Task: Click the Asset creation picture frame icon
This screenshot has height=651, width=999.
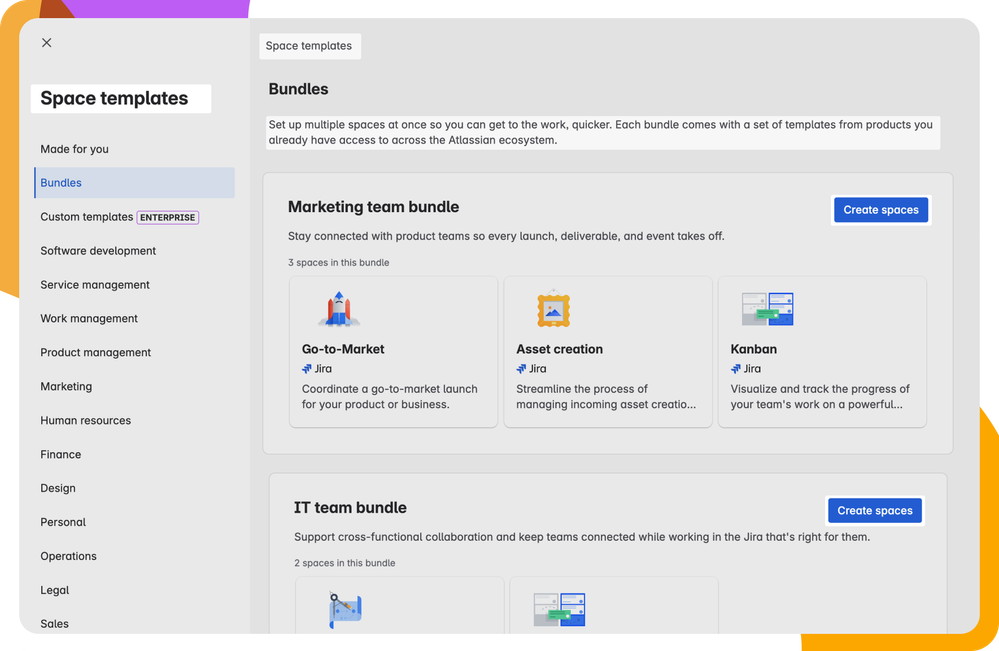Action: coord(553,309)
